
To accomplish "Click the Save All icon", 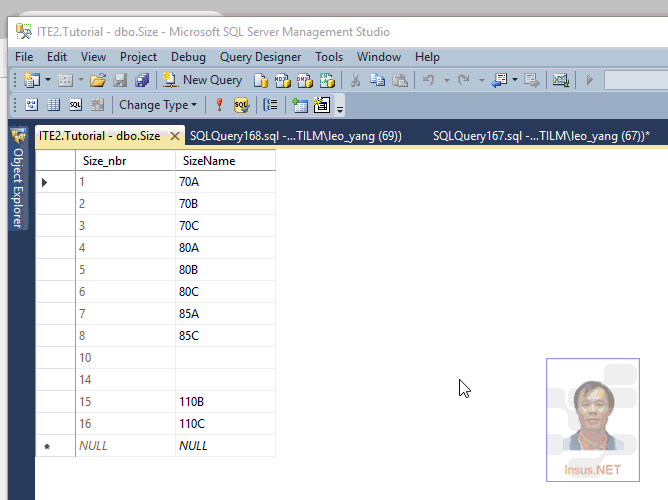I will 142,80.
